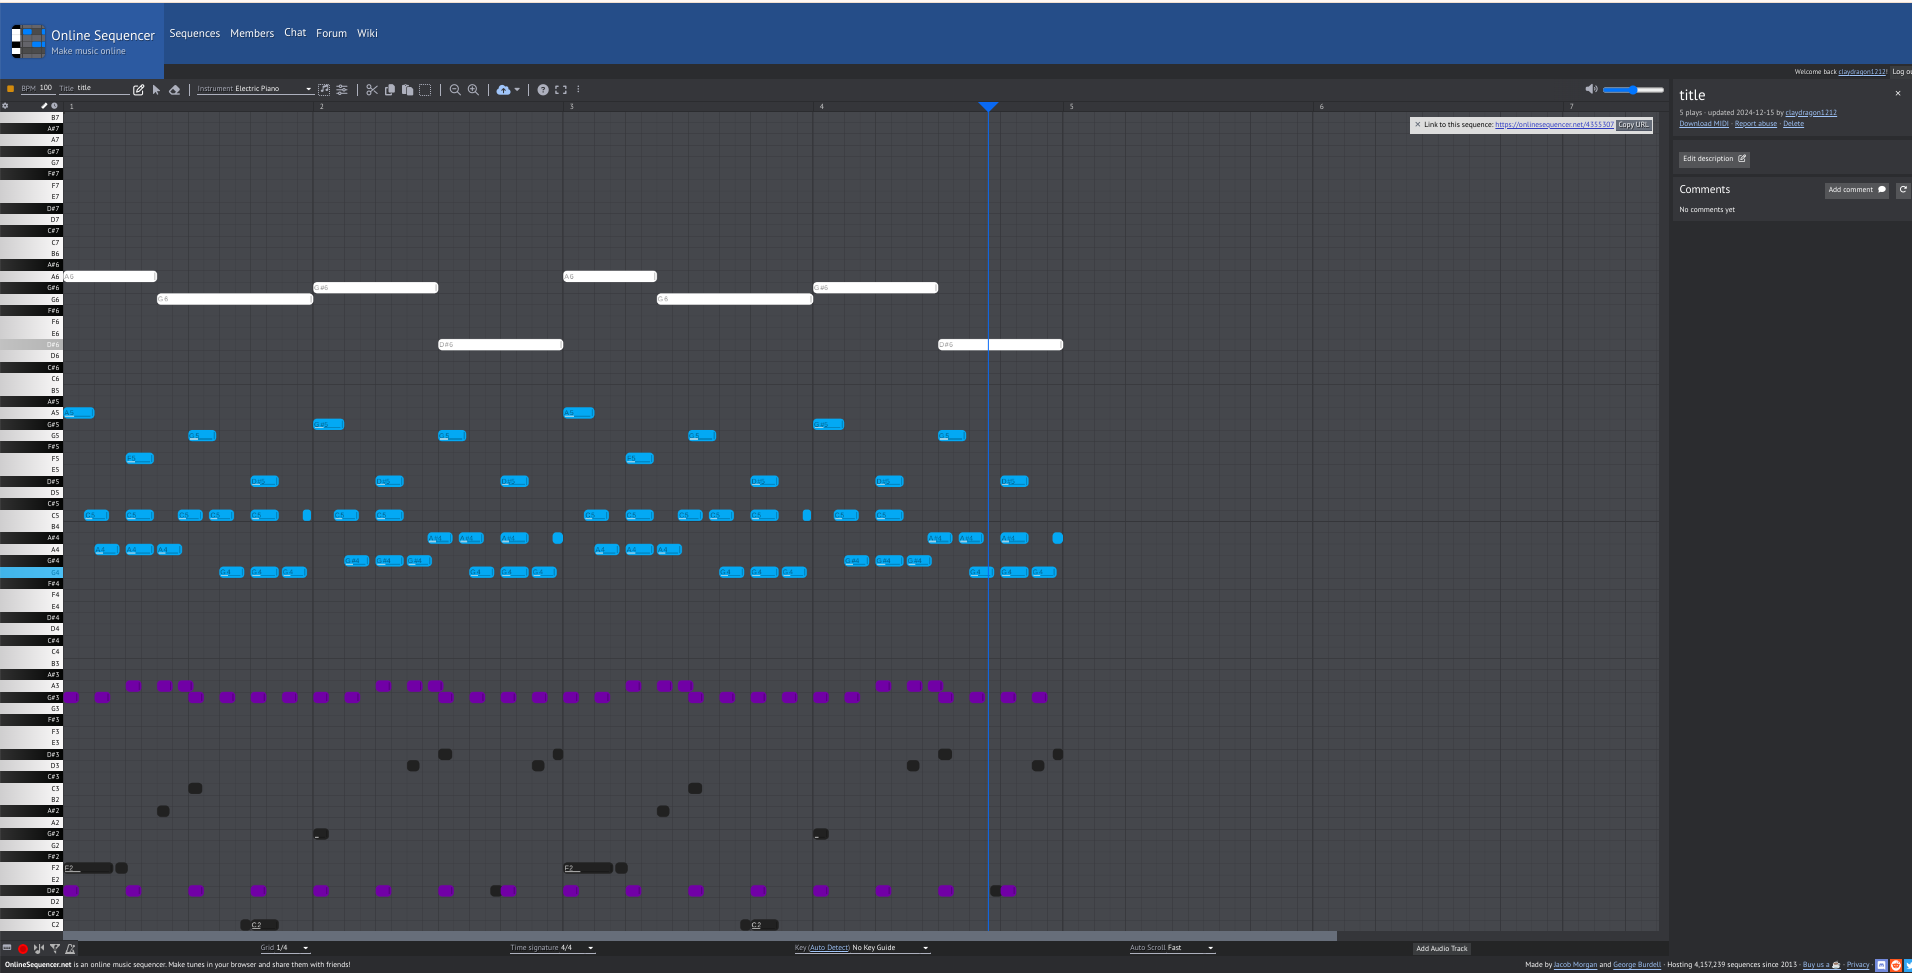This screenshot has width=1912, height=973.
Task: Click the Copy URL button
Action: (1633, 125)
